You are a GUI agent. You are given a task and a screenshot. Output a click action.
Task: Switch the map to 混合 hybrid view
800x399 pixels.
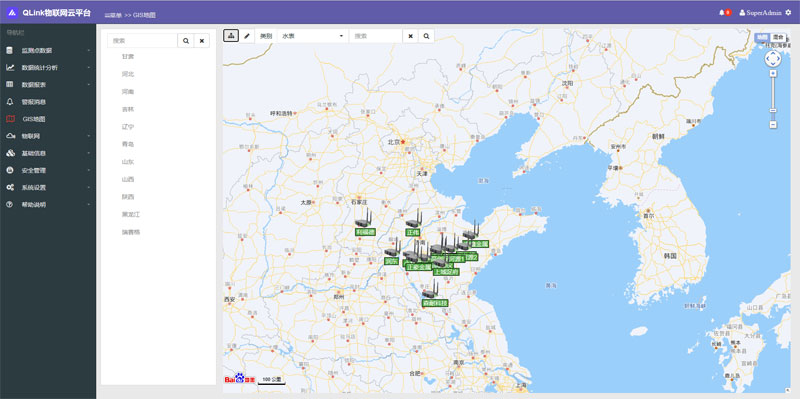(778, 37)
